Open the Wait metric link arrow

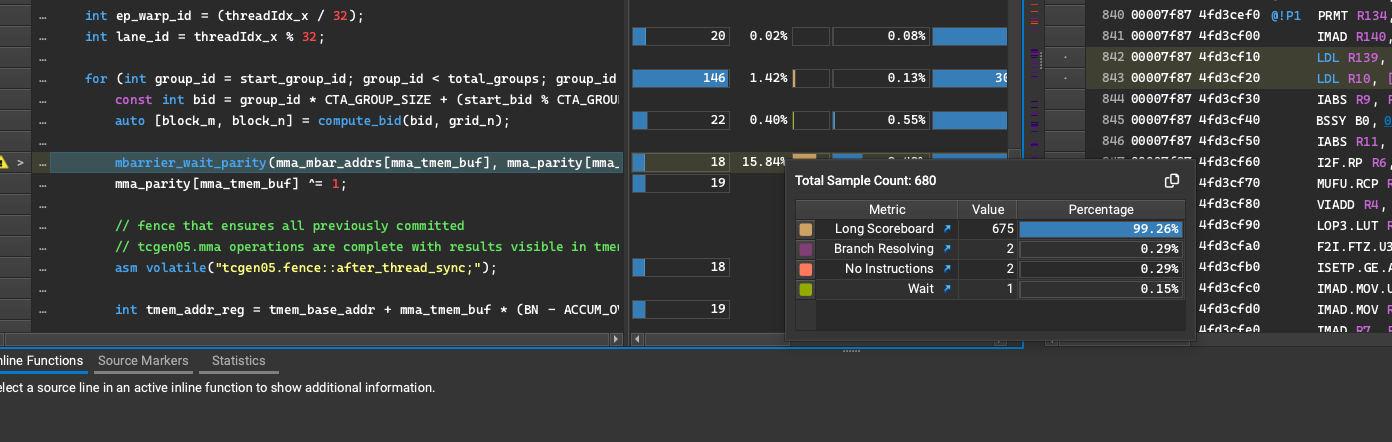tap(946, 289)
